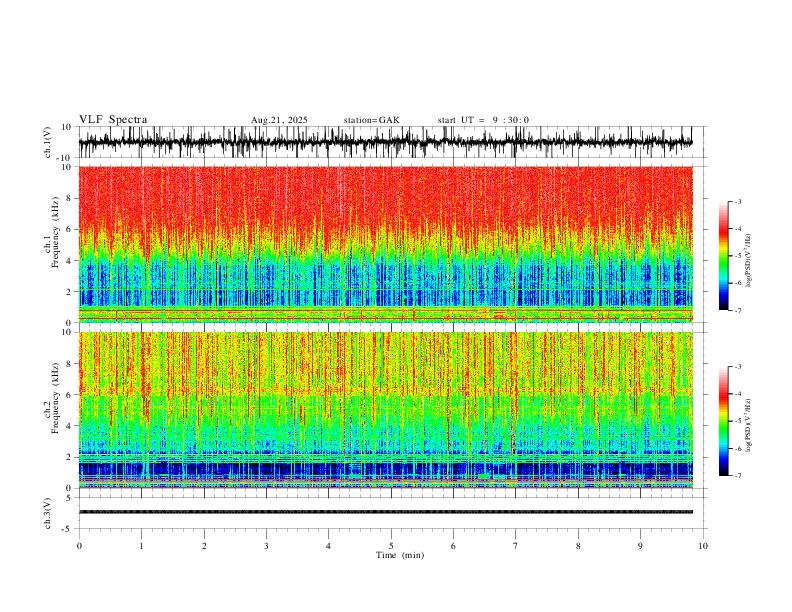Click the ch.2 log(PSD) color bar title
Screen dimensions: 792x612
pyautogui.click(x=748, y=426)
